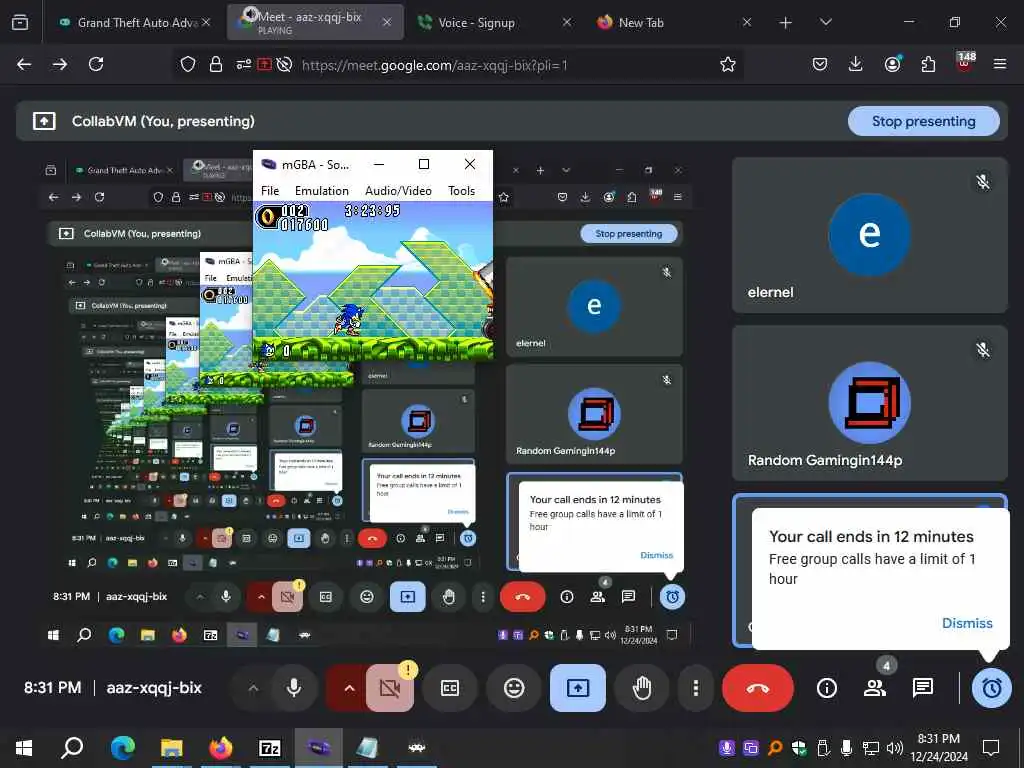The image size is (1024, 768).
Task: Open the emoji reactions panel
Action: 514,688
